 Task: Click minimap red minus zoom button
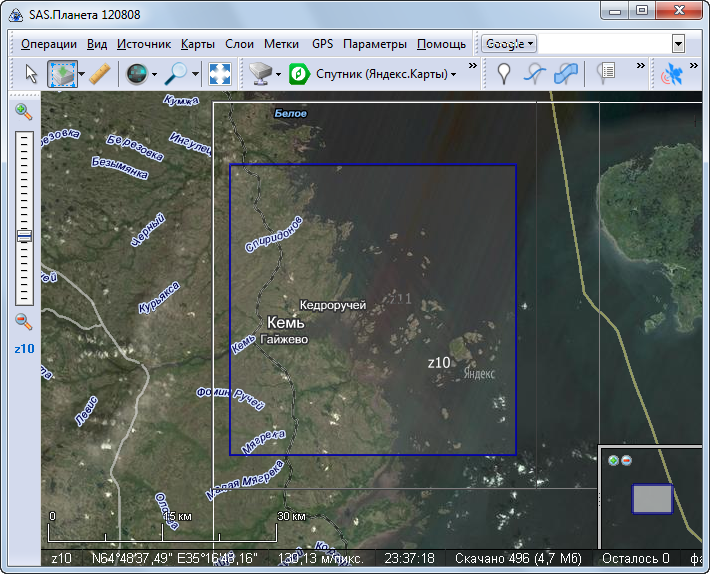(627, 460)
